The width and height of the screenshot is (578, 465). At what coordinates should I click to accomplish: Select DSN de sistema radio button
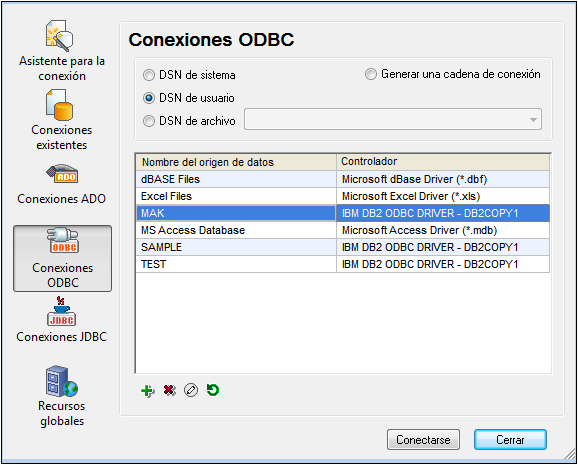tap(149, 75)
